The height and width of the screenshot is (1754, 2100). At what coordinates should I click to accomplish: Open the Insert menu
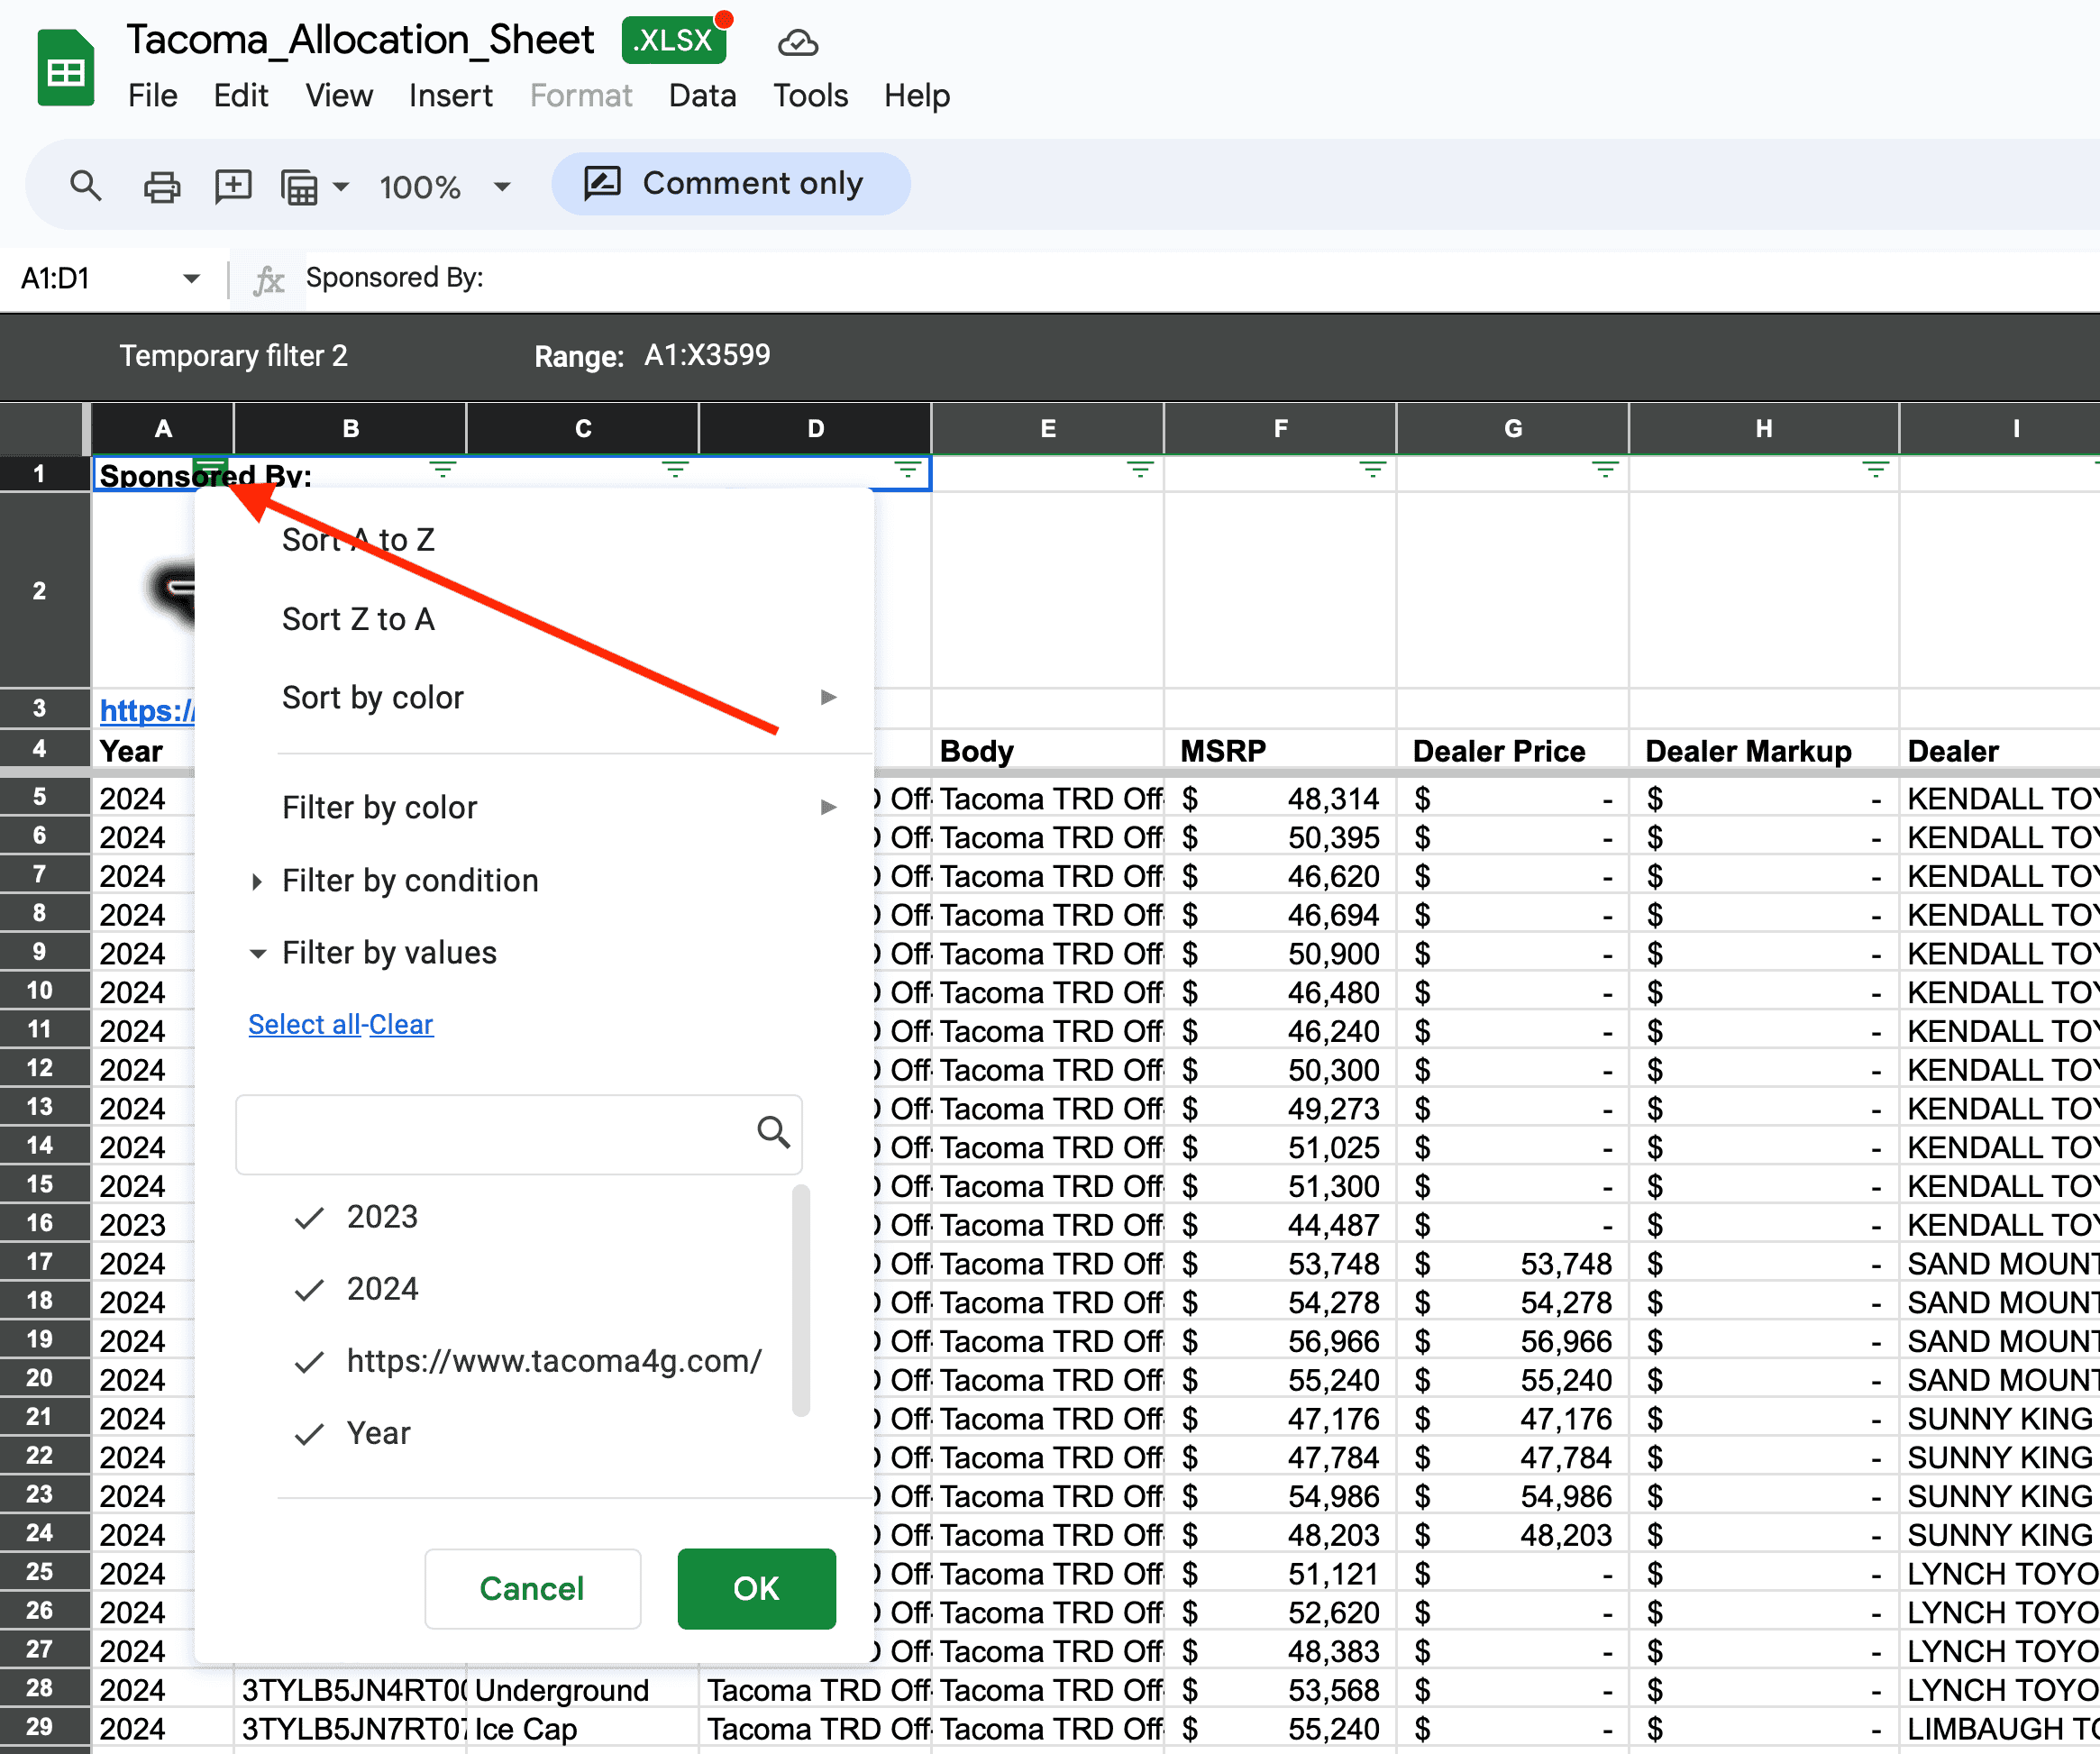point(450,96)
